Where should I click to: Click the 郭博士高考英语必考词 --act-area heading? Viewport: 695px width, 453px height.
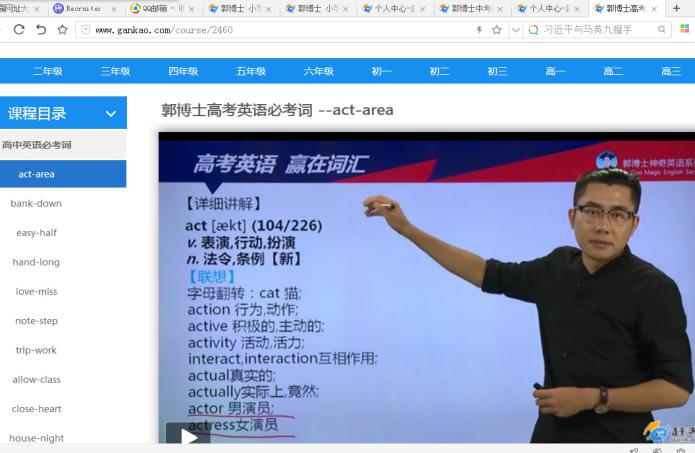[x=277, y=110]
